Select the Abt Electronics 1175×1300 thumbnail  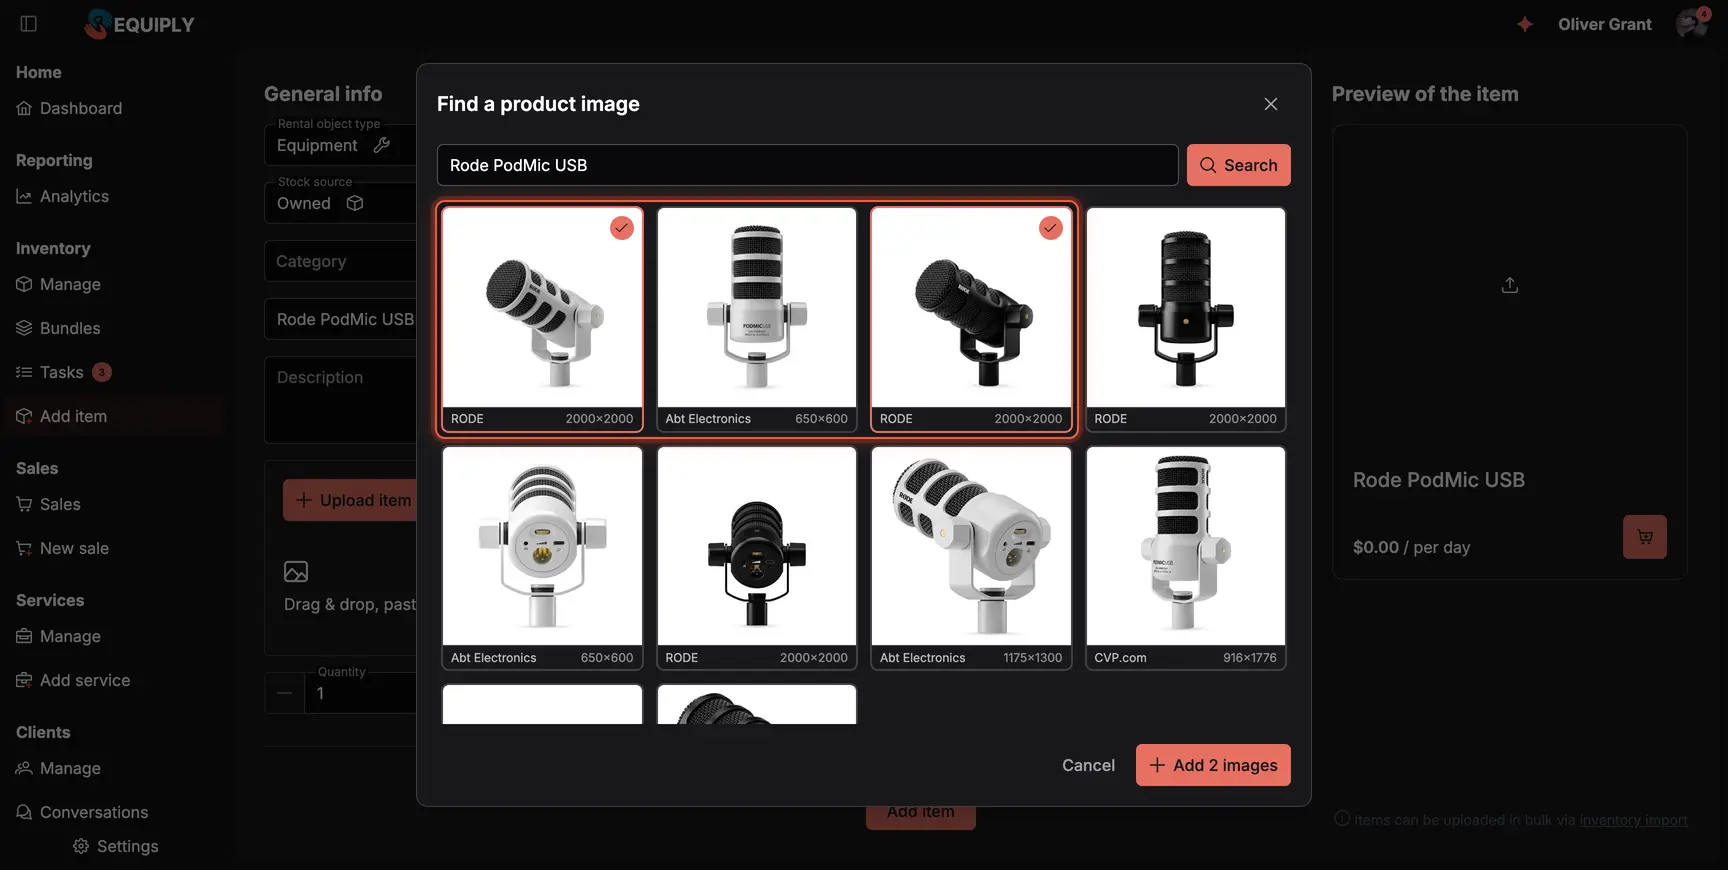pos(971,558)
